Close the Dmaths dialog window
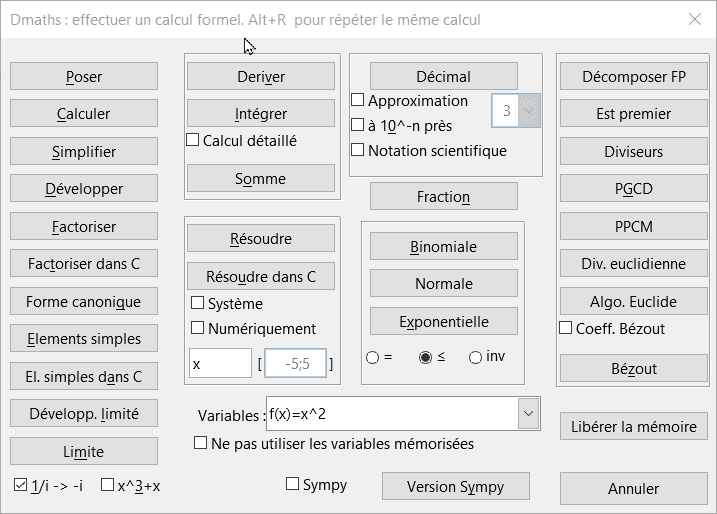Image resolution: width=717 pixels, height=514 pixels. click(695, 19)
